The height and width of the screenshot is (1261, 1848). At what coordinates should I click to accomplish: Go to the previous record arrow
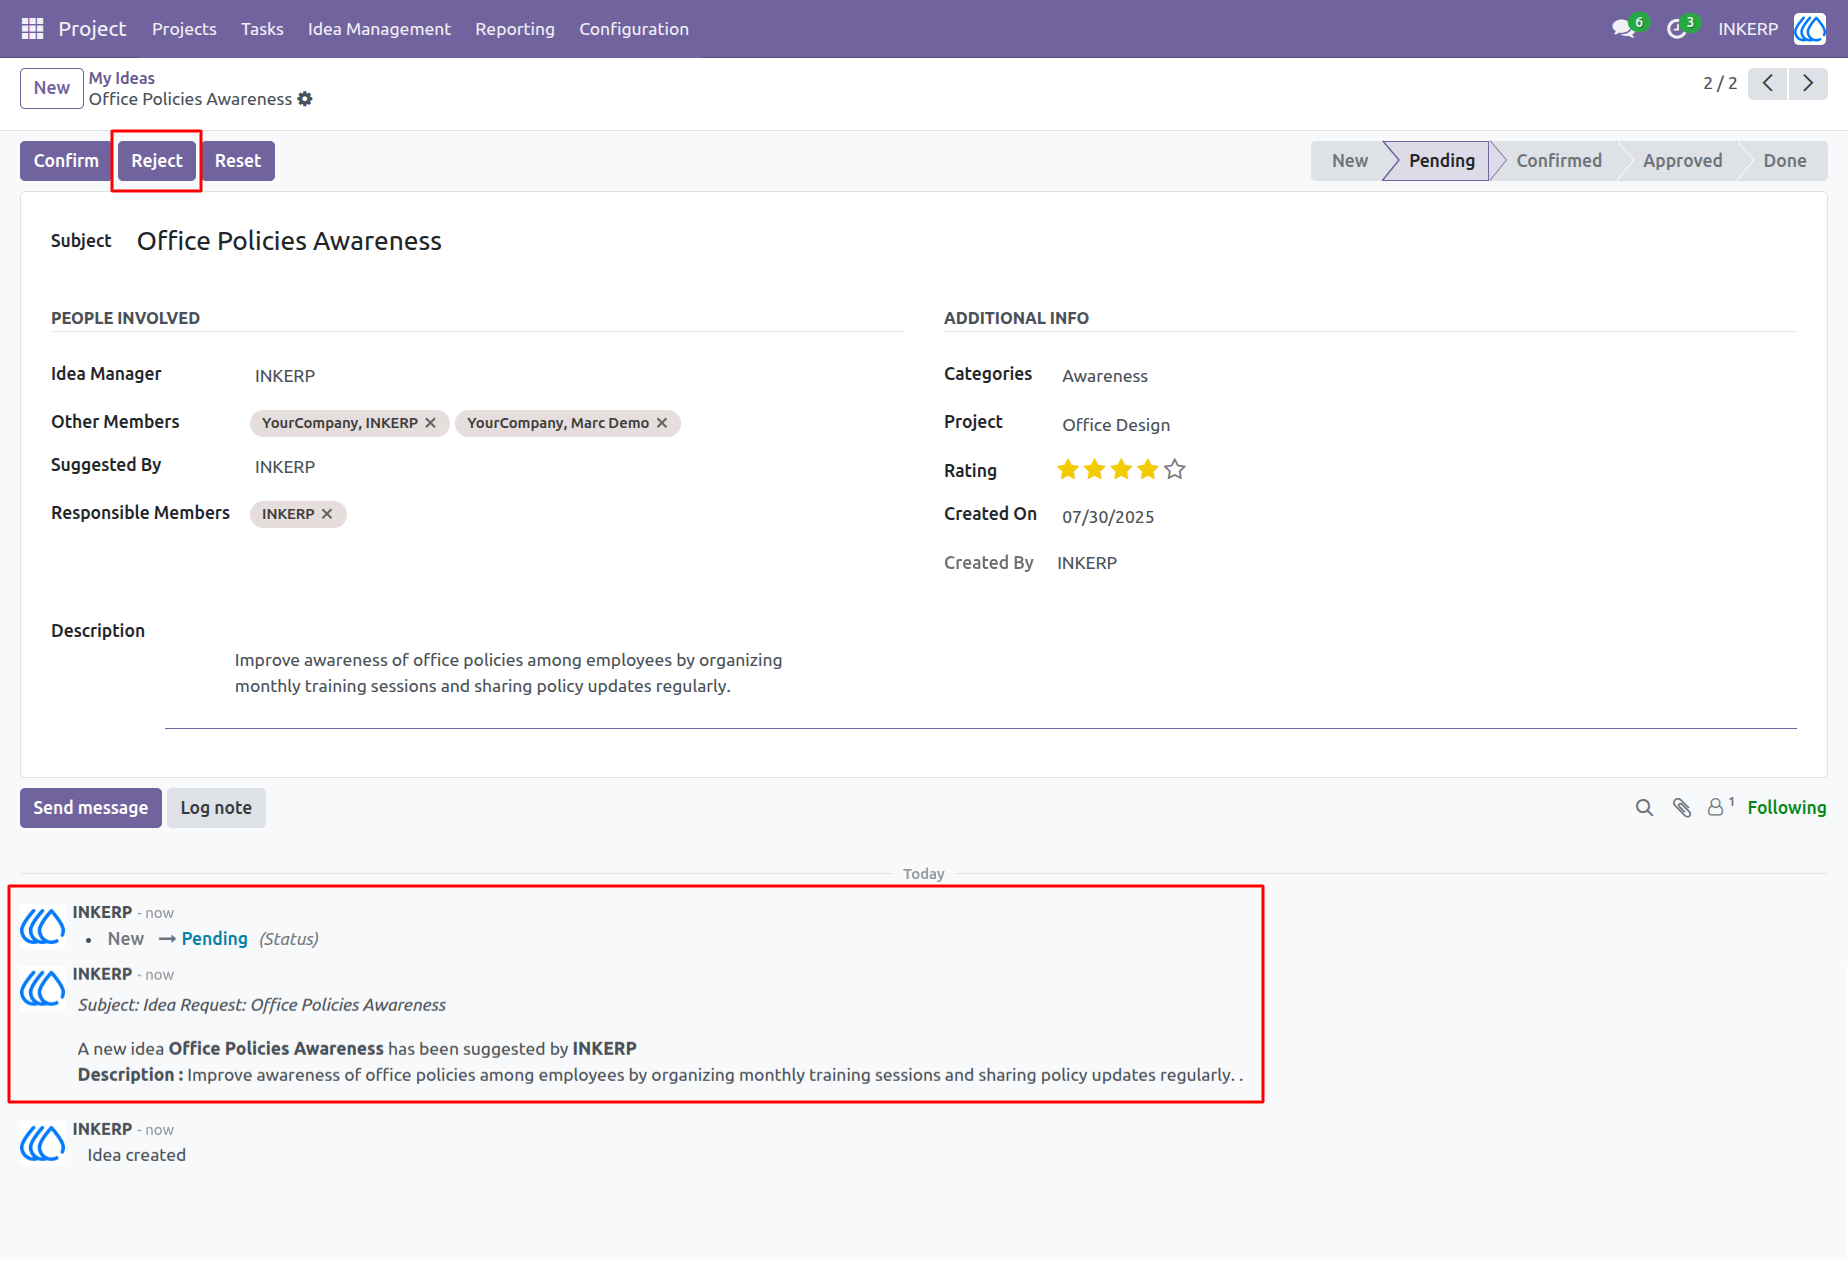[1767, 83]
